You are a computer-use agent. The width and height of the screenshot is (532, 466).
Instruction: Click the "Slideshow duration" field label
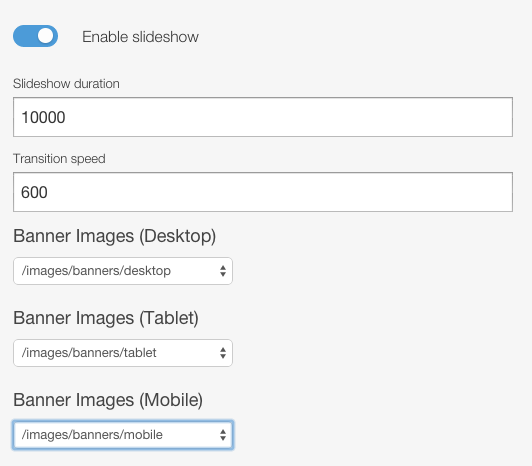click(x=66, y=84)
